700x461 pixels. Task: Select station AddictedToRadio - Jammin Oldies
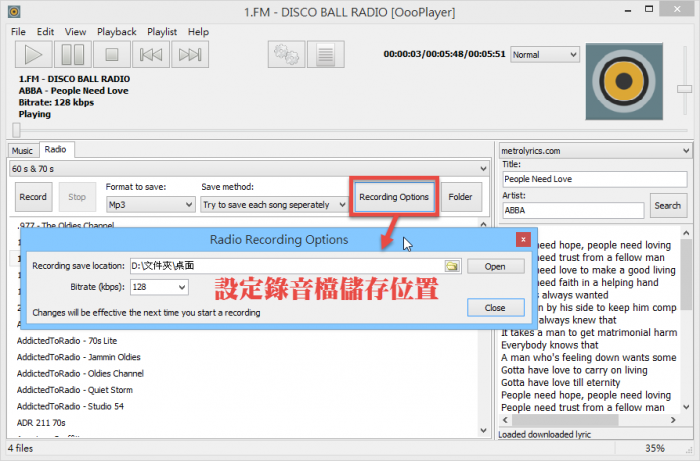click(79, 357)
